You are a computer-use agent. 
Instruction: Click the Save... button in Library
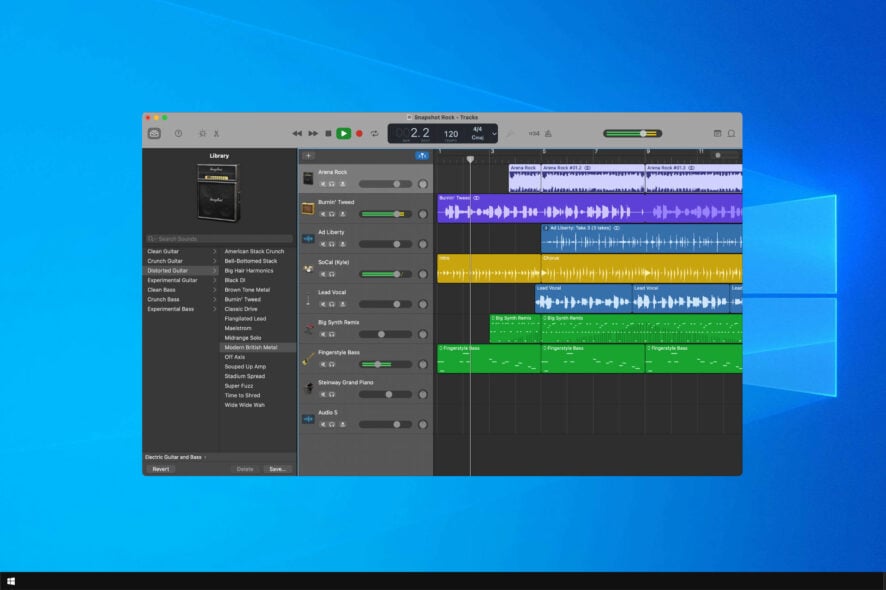277,469
